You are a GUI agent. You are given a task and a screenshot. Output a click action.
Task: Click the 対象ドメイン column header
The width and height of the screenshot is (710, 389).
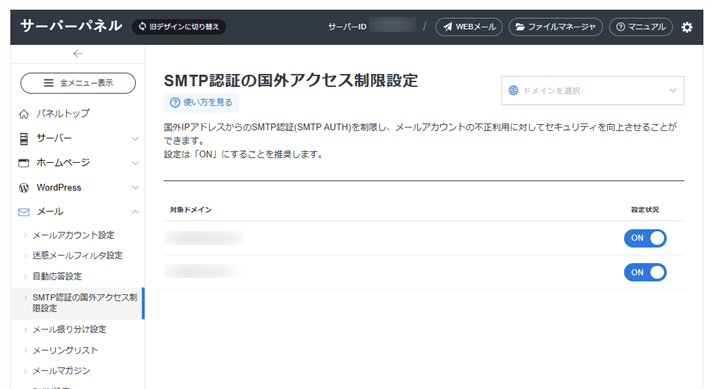[x=191, y=210]
